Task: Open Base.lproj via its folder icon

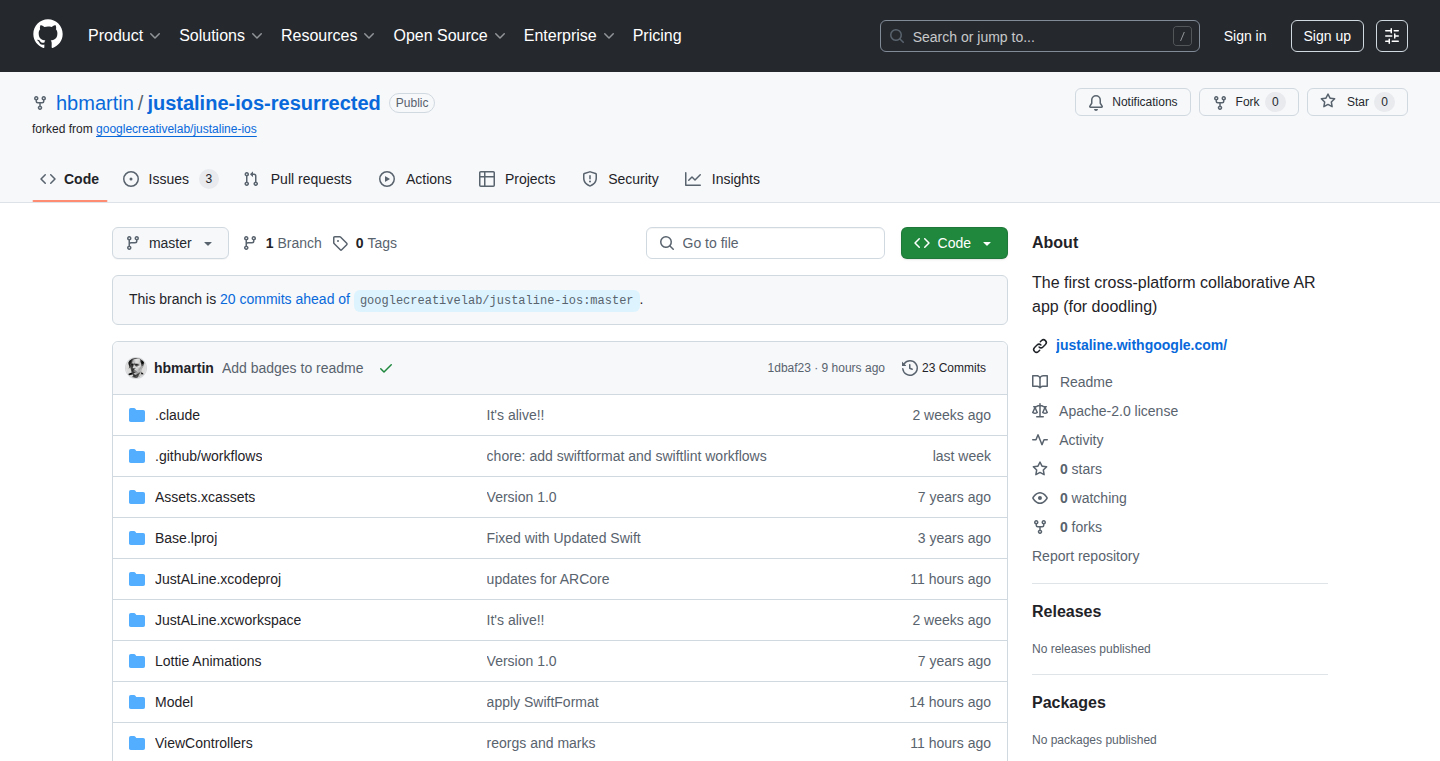Action: [x=137, y=538]
